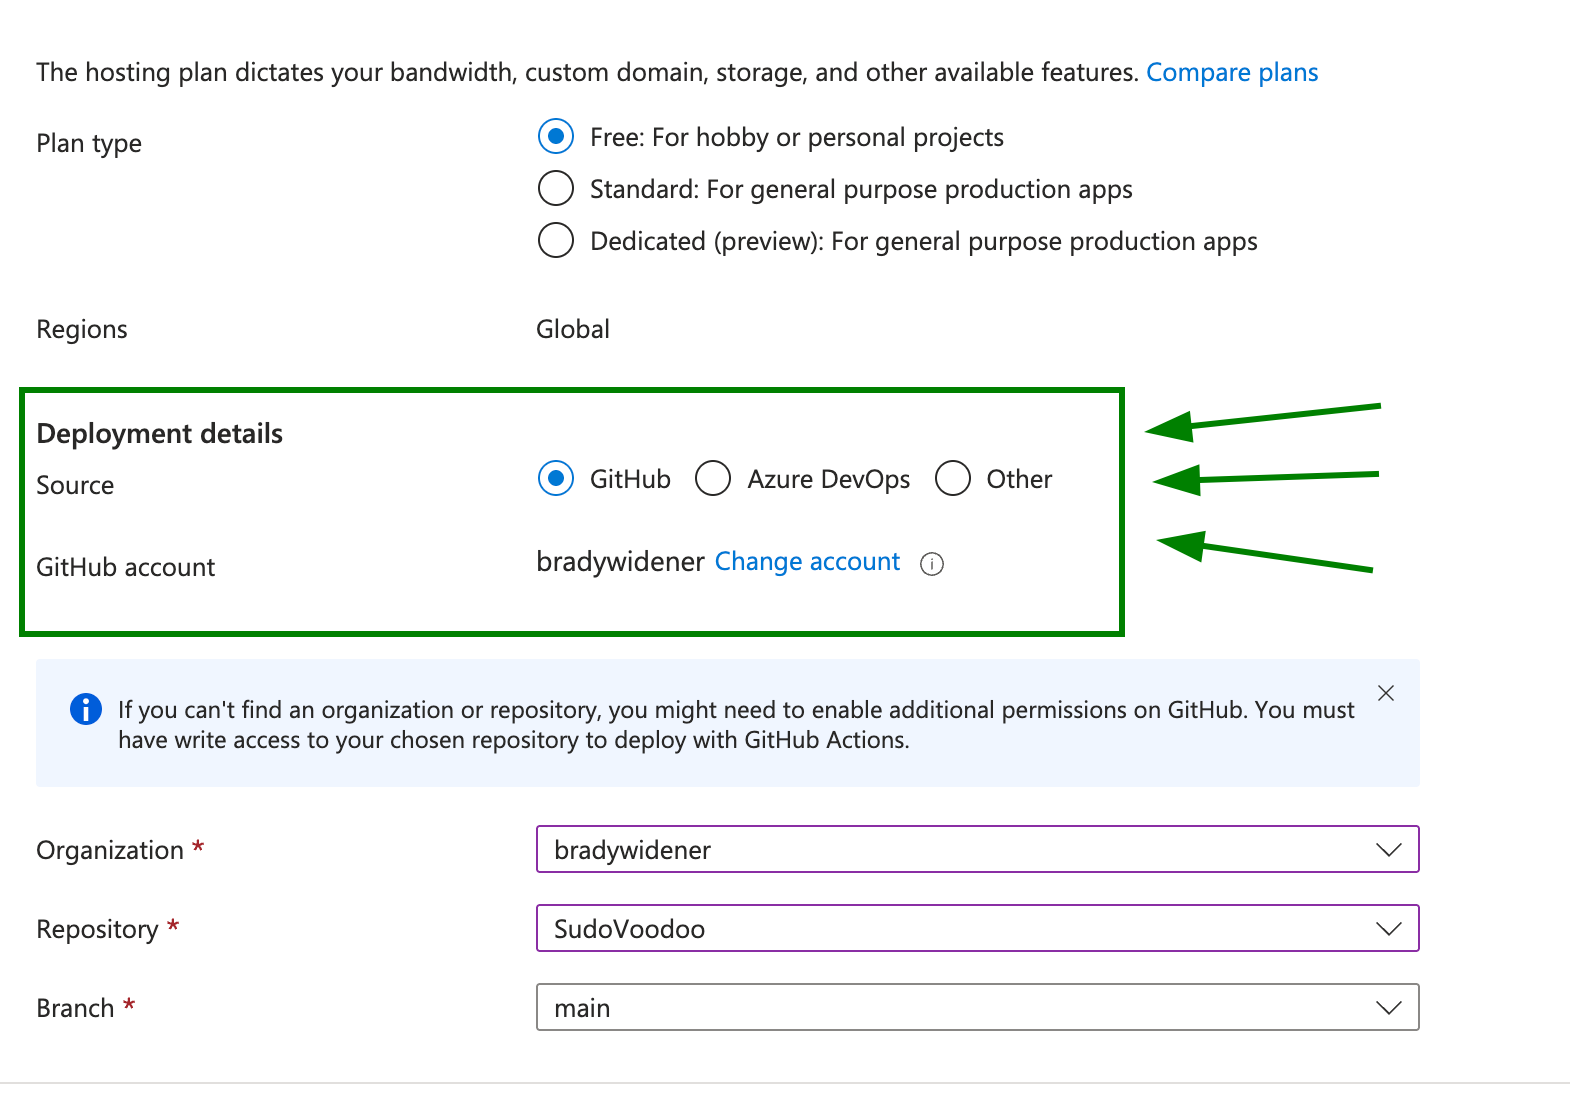Image resolution: width=1570 pixels, height=1100 pixels.
Task: Click the Plan type label
Action: tap(89, 143)
